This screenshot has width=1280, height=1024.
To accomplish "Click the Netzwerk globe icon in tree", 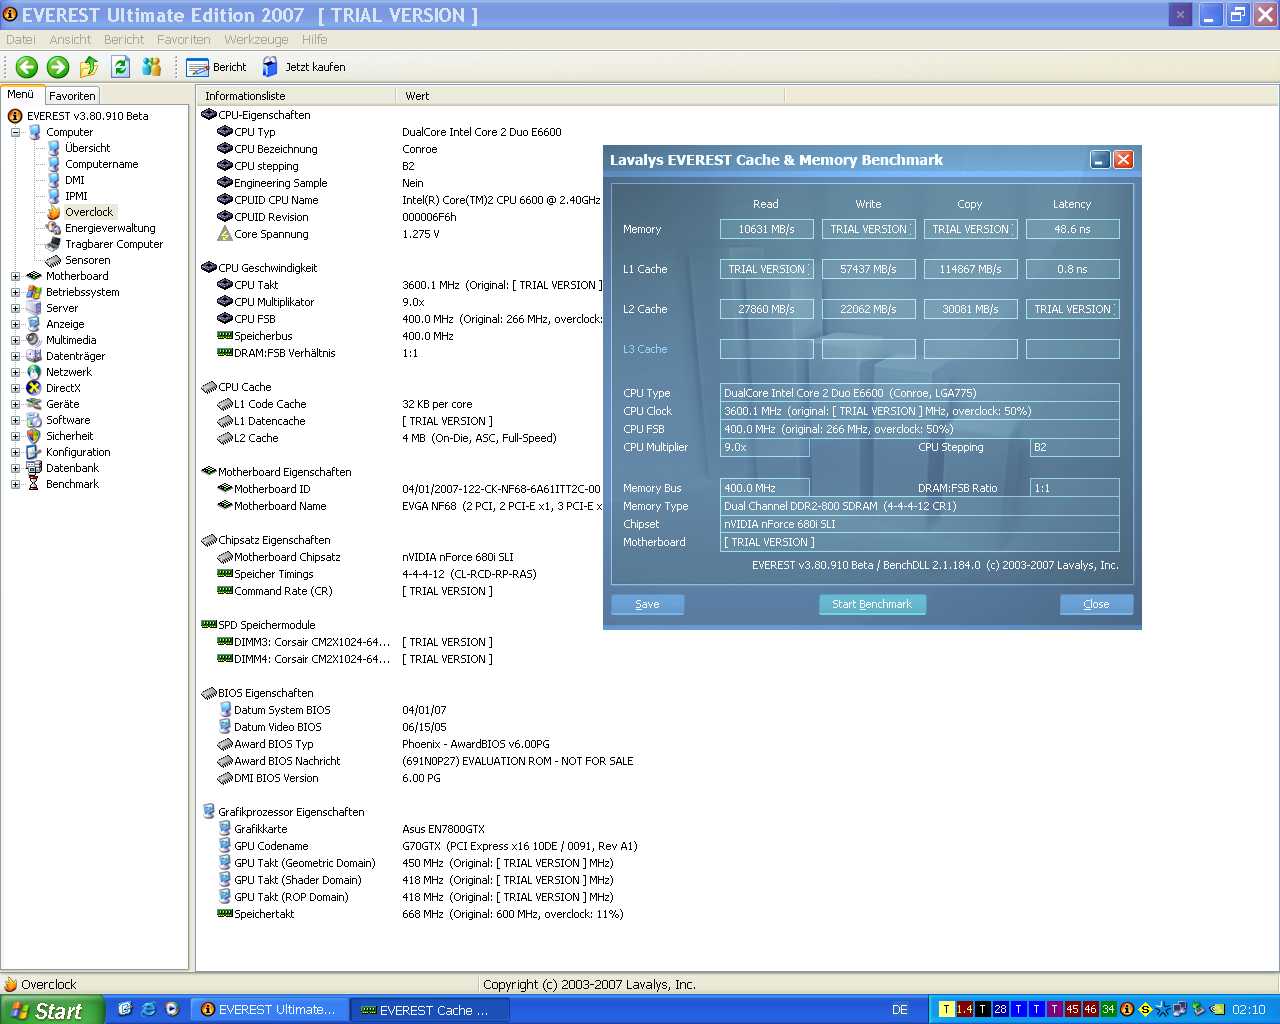I will [34, 372].
